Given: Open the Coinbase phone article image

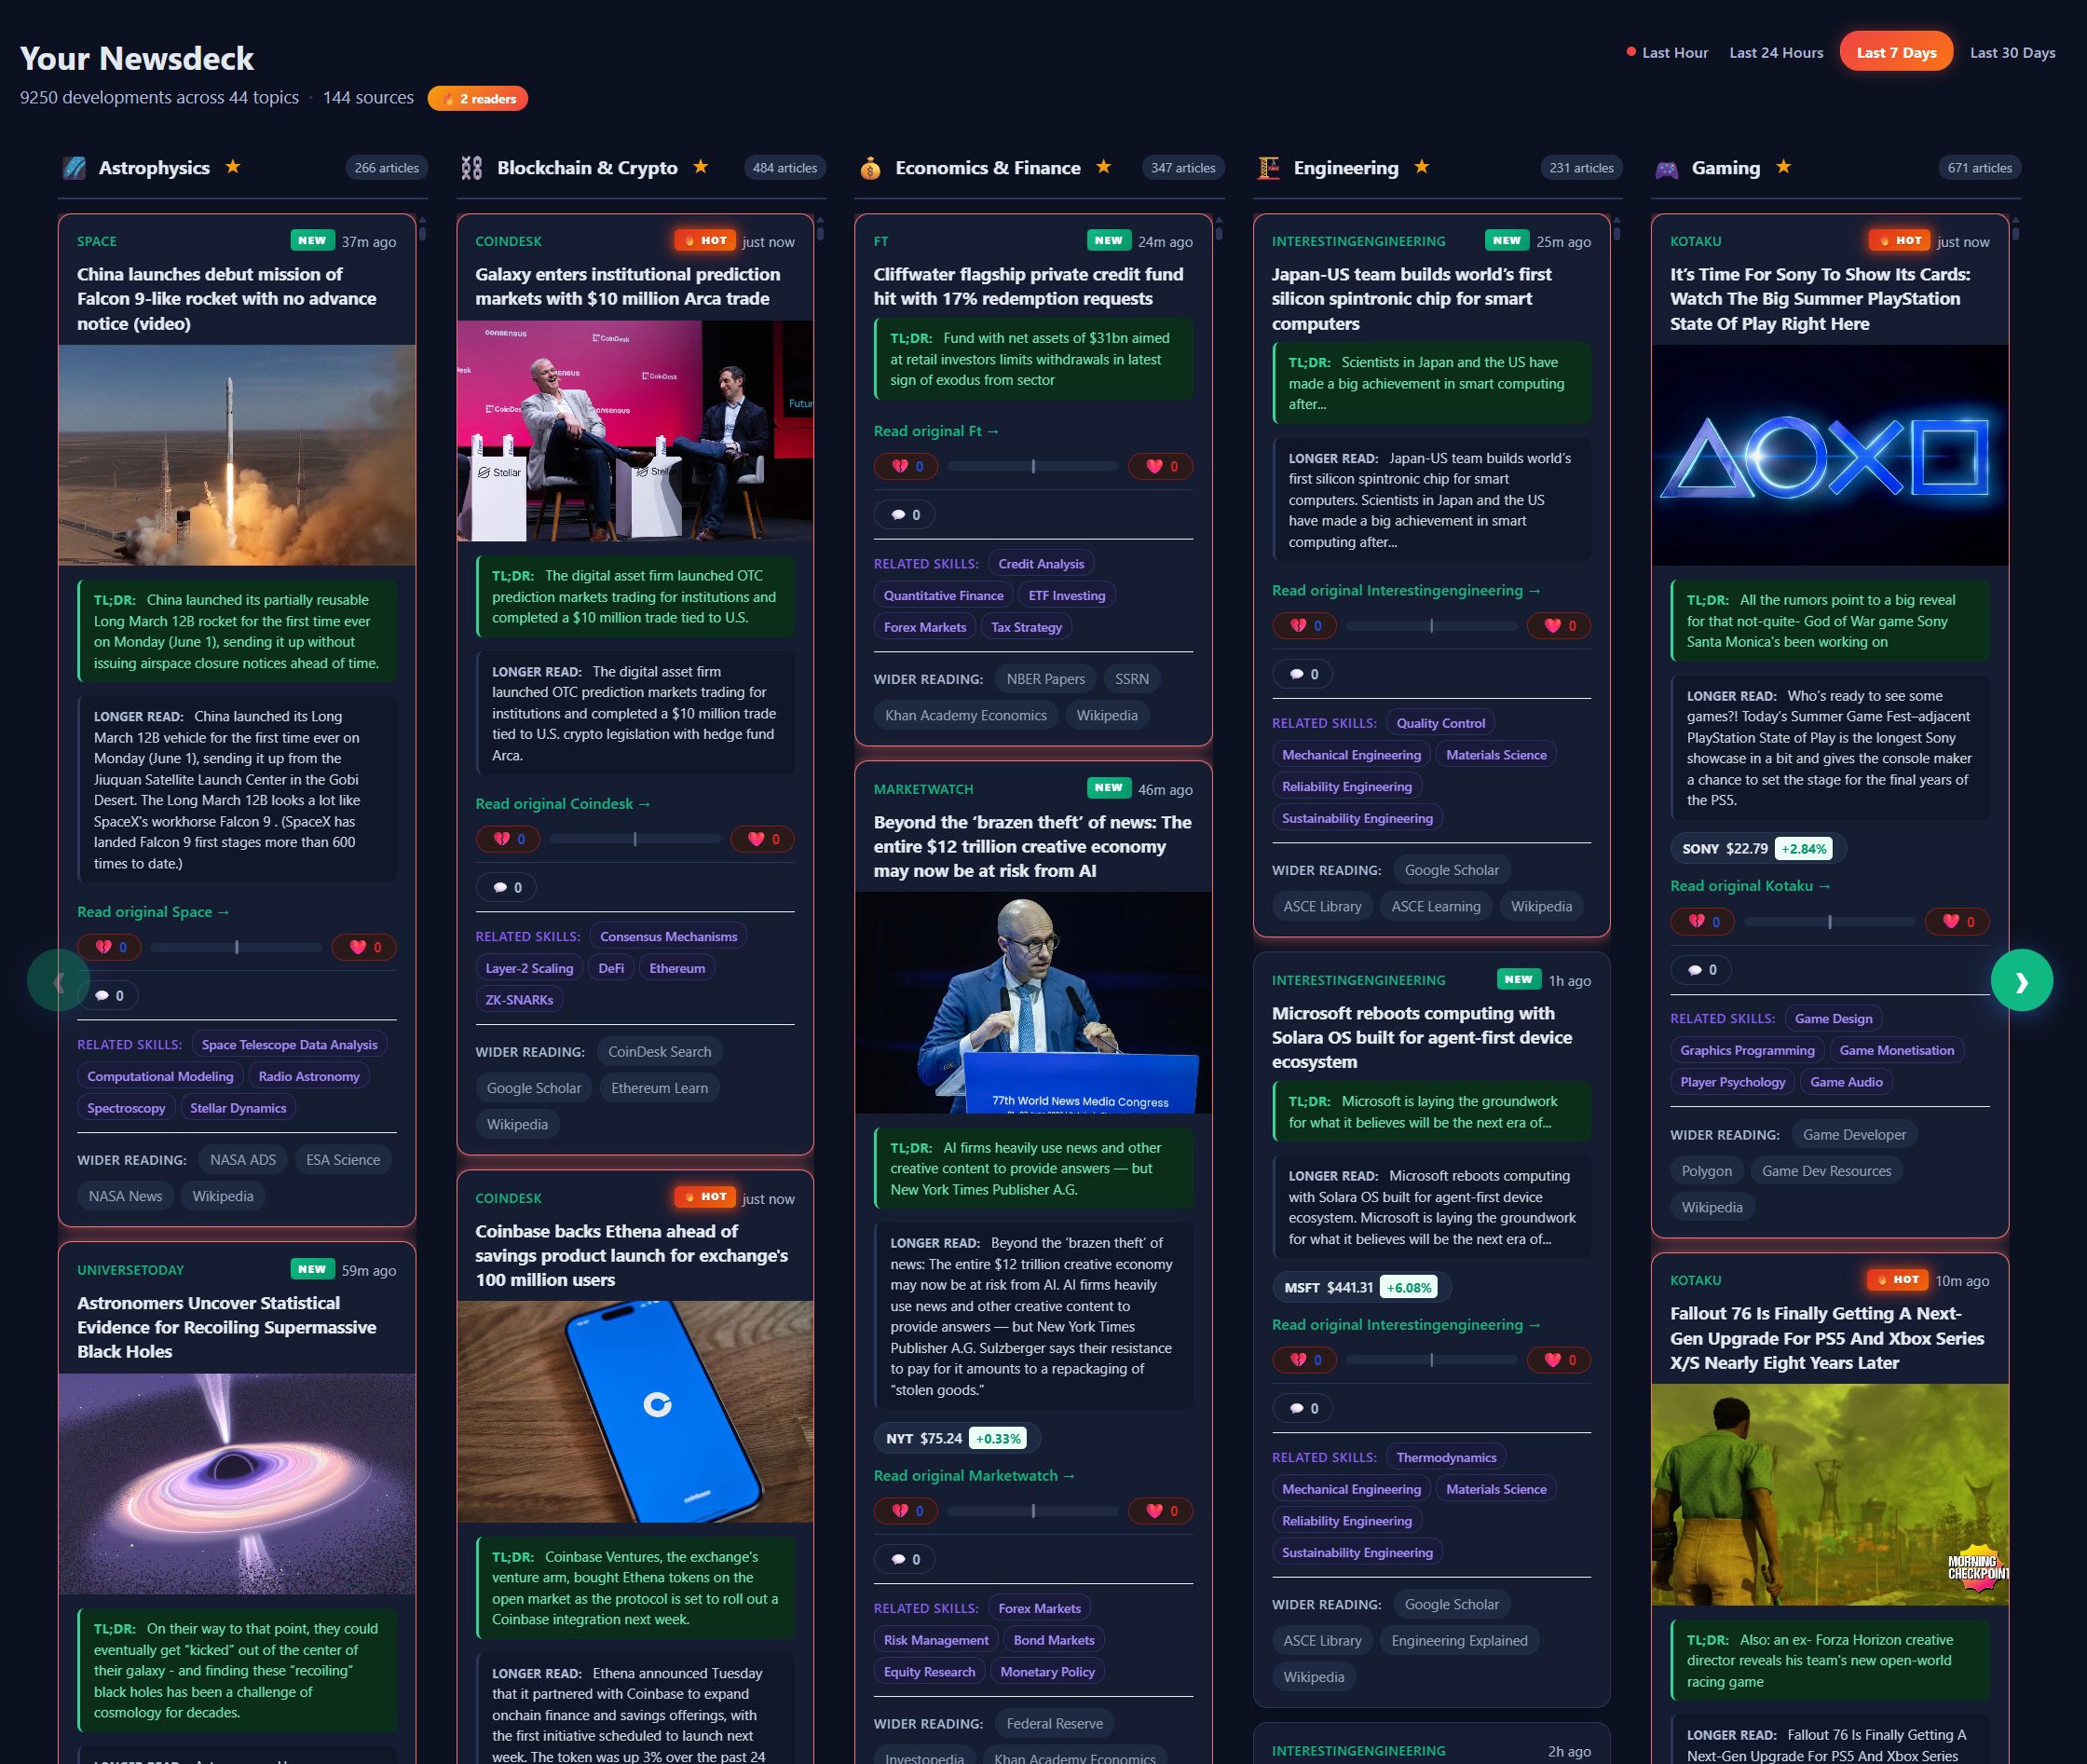Looking at the screenshot, I should coord(635,1411).
